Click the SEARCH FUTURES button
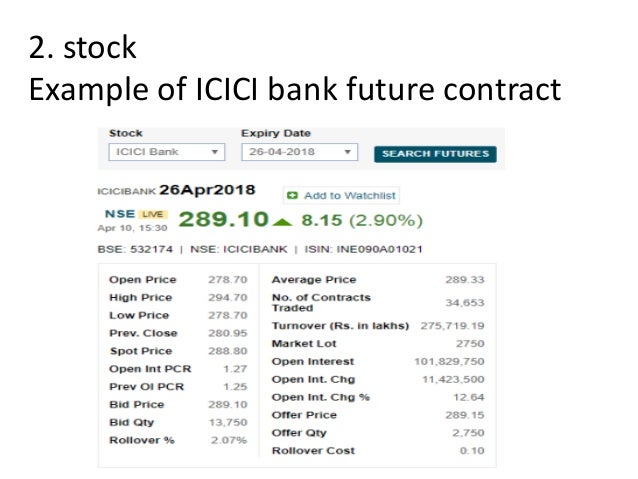638x479 pixels. [x=435, y=153]
